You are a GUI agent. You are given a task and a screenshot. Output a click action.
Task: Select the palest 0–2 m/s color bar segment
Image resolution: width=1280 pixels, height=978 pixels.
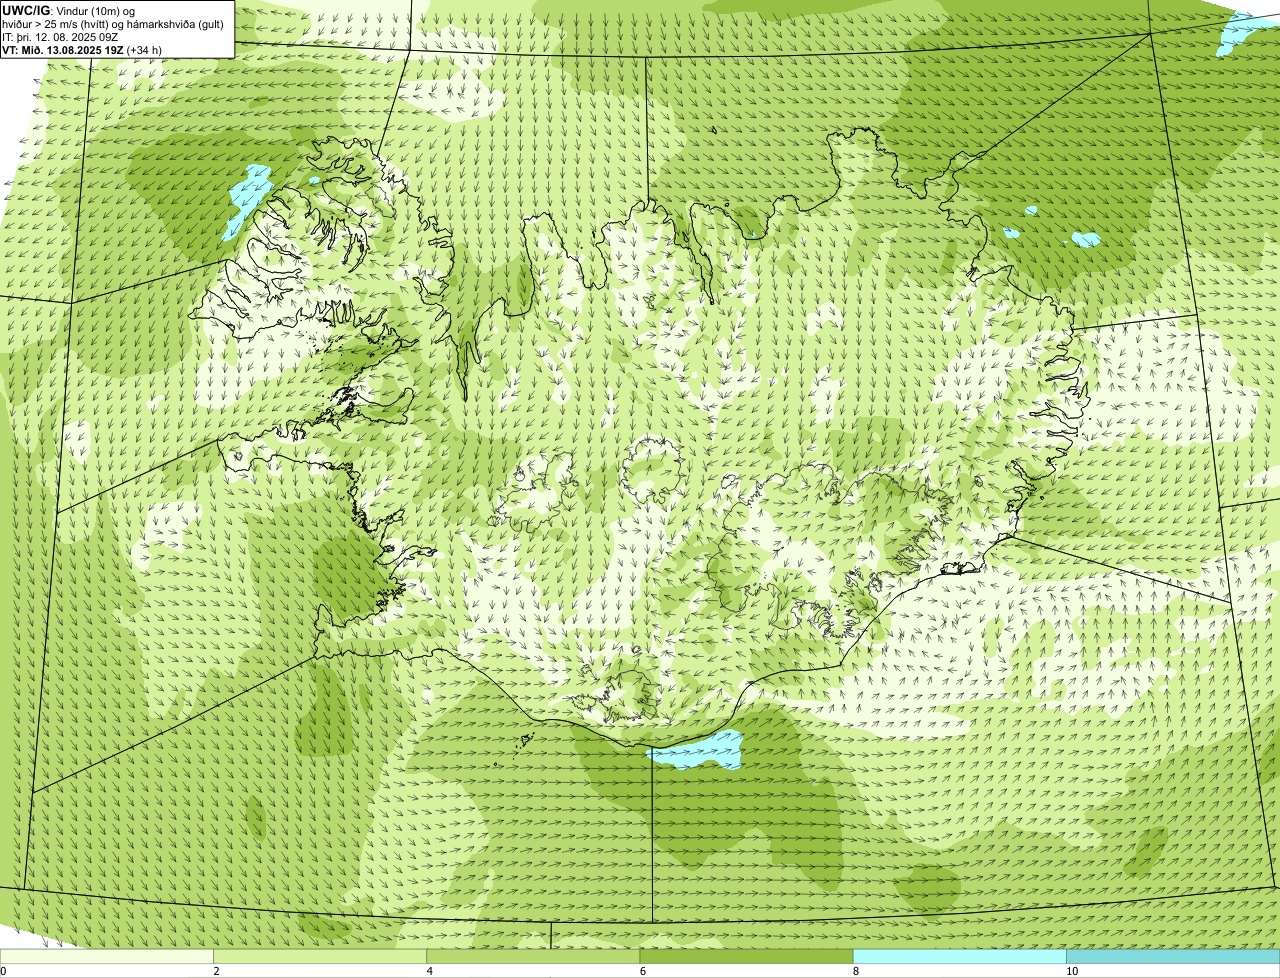click(x=107, y=956)
